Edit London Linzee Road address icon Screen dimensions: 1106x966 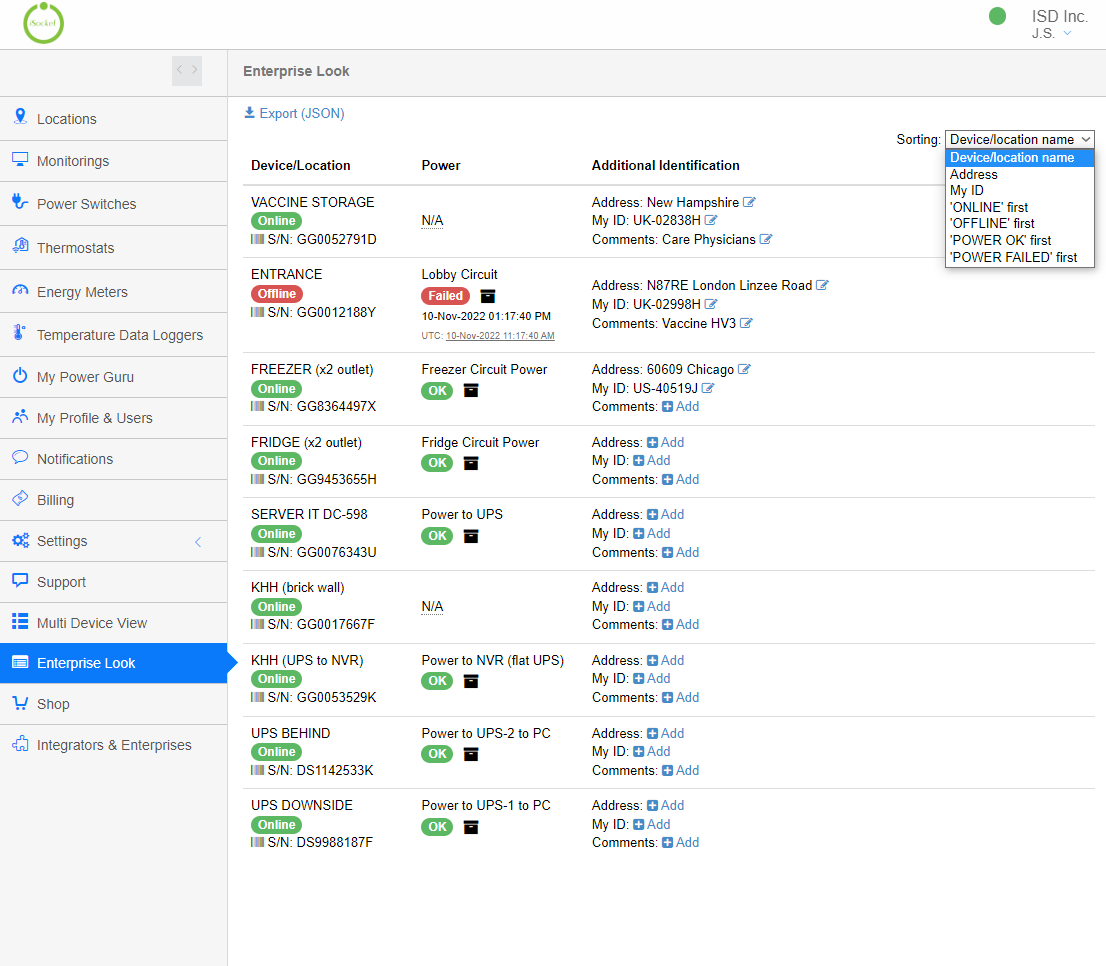822,286
